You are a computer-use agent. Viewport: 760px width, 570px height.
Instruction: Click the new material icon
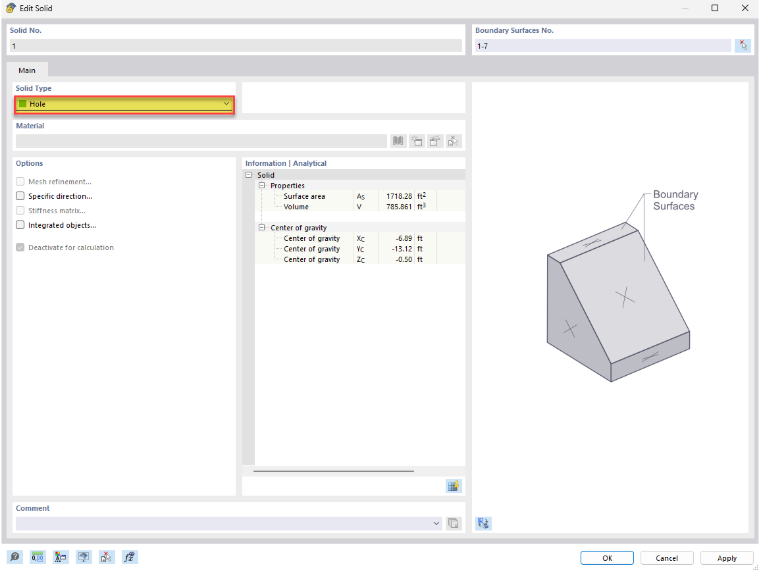point(416,141)
